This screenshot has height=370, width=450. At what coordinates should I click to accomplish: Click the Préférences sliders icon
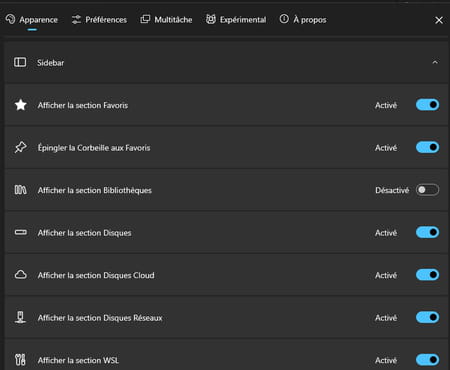pyautogui.click(x=76, y=20)
